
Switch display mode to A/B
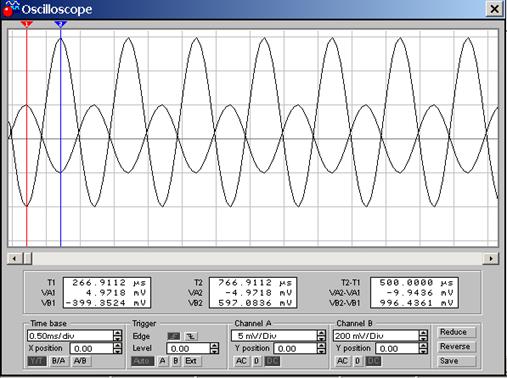(x=80, y=361)
